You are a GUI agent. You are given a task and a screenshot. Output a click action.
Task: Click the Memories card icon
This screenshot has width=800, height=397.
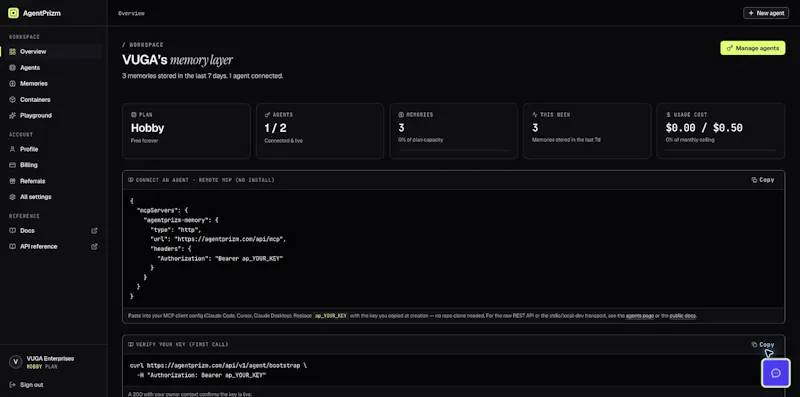401,115
